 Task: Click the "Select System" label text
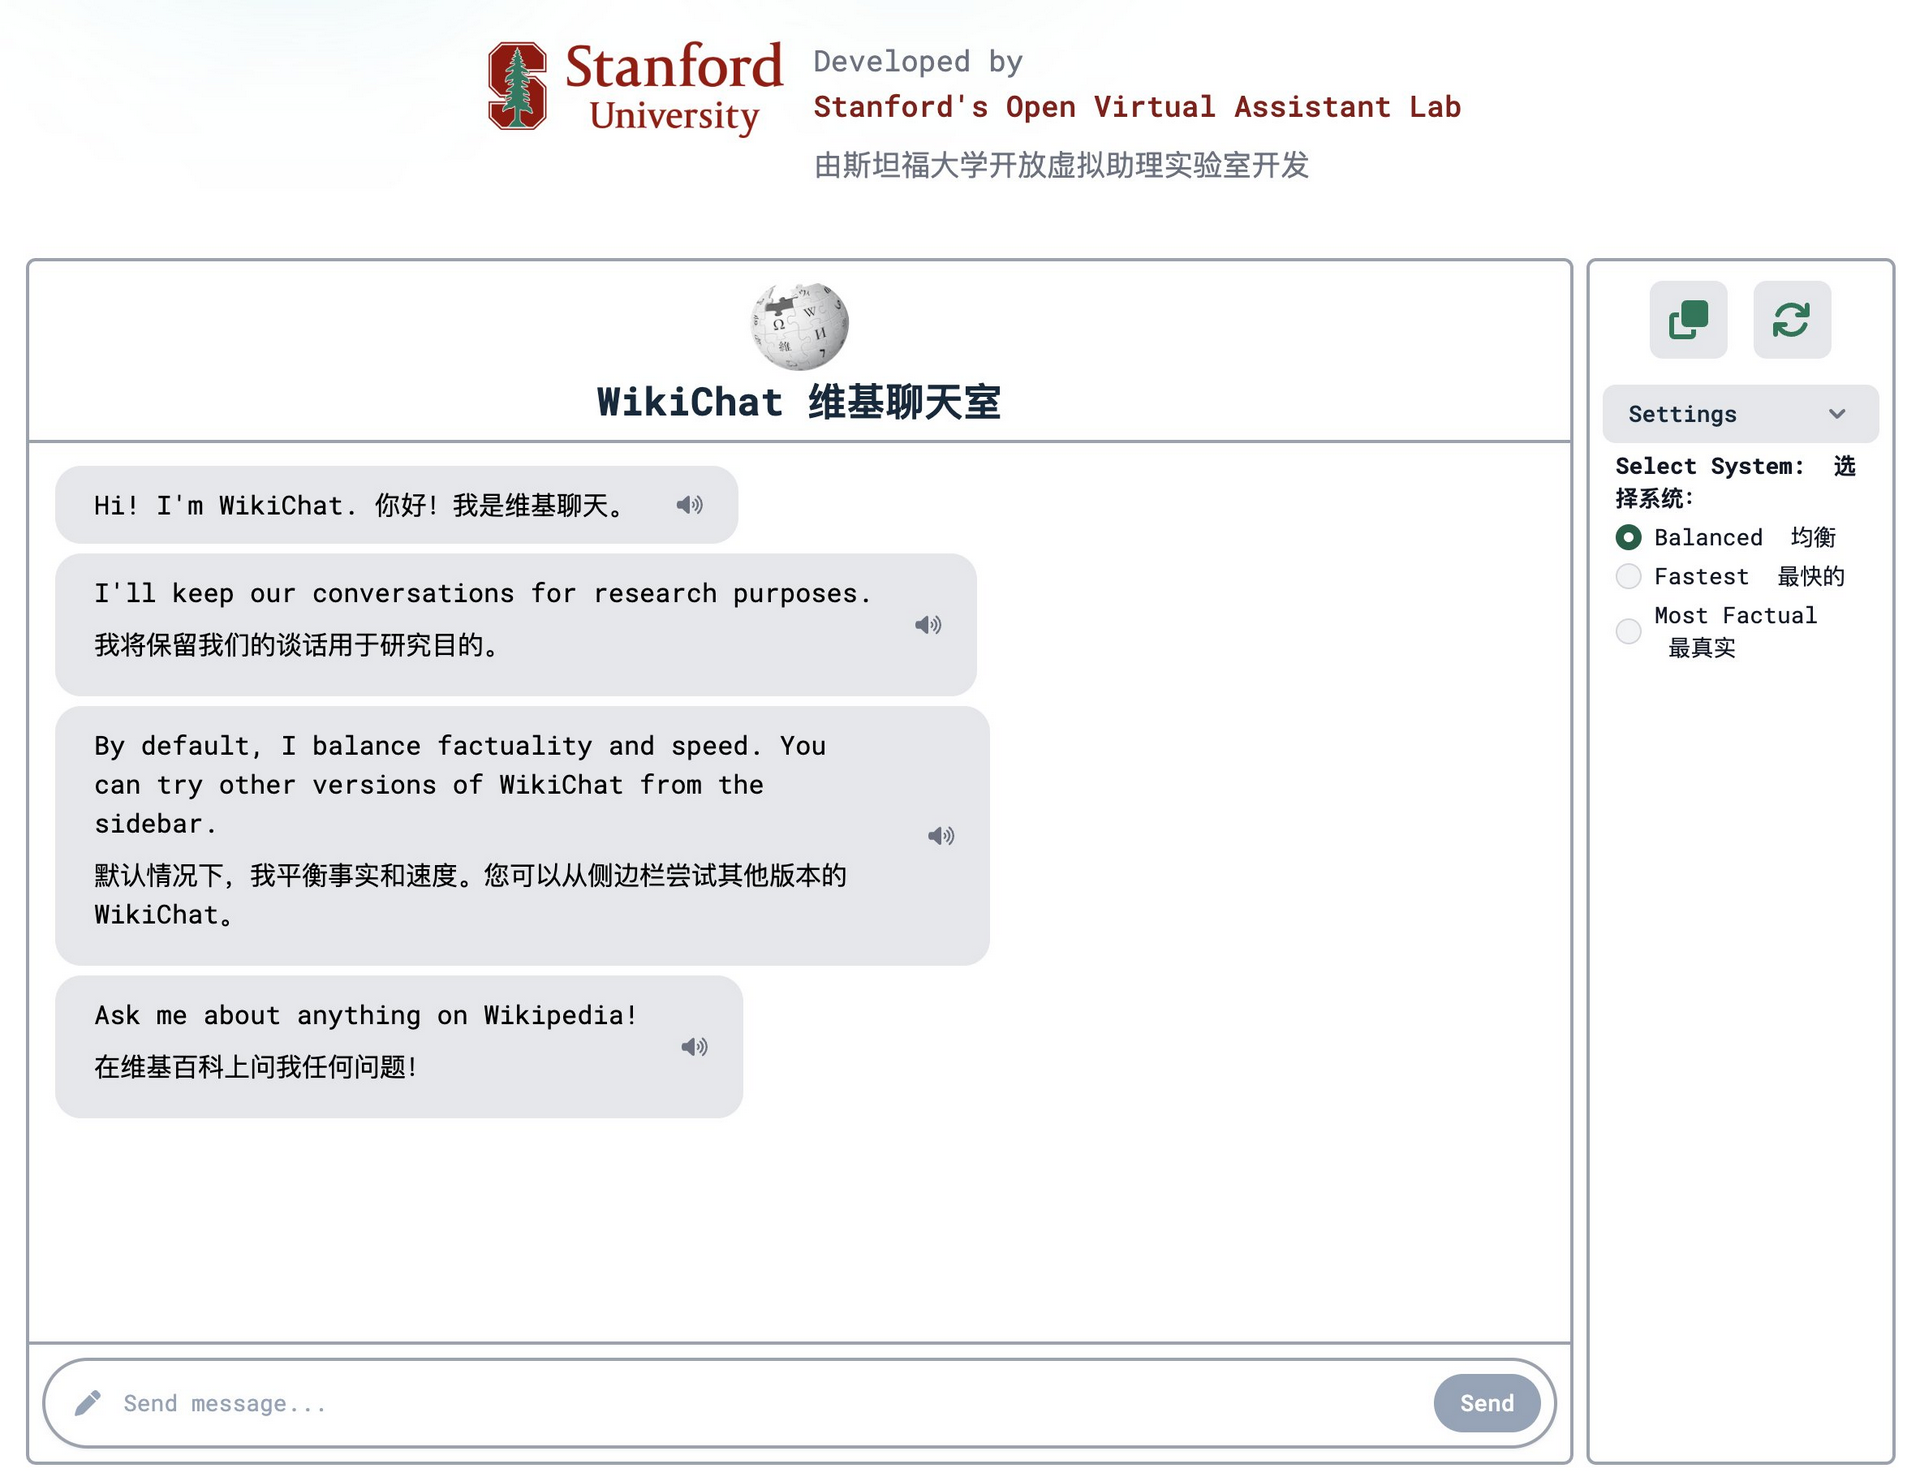[x=1709, y=467]
